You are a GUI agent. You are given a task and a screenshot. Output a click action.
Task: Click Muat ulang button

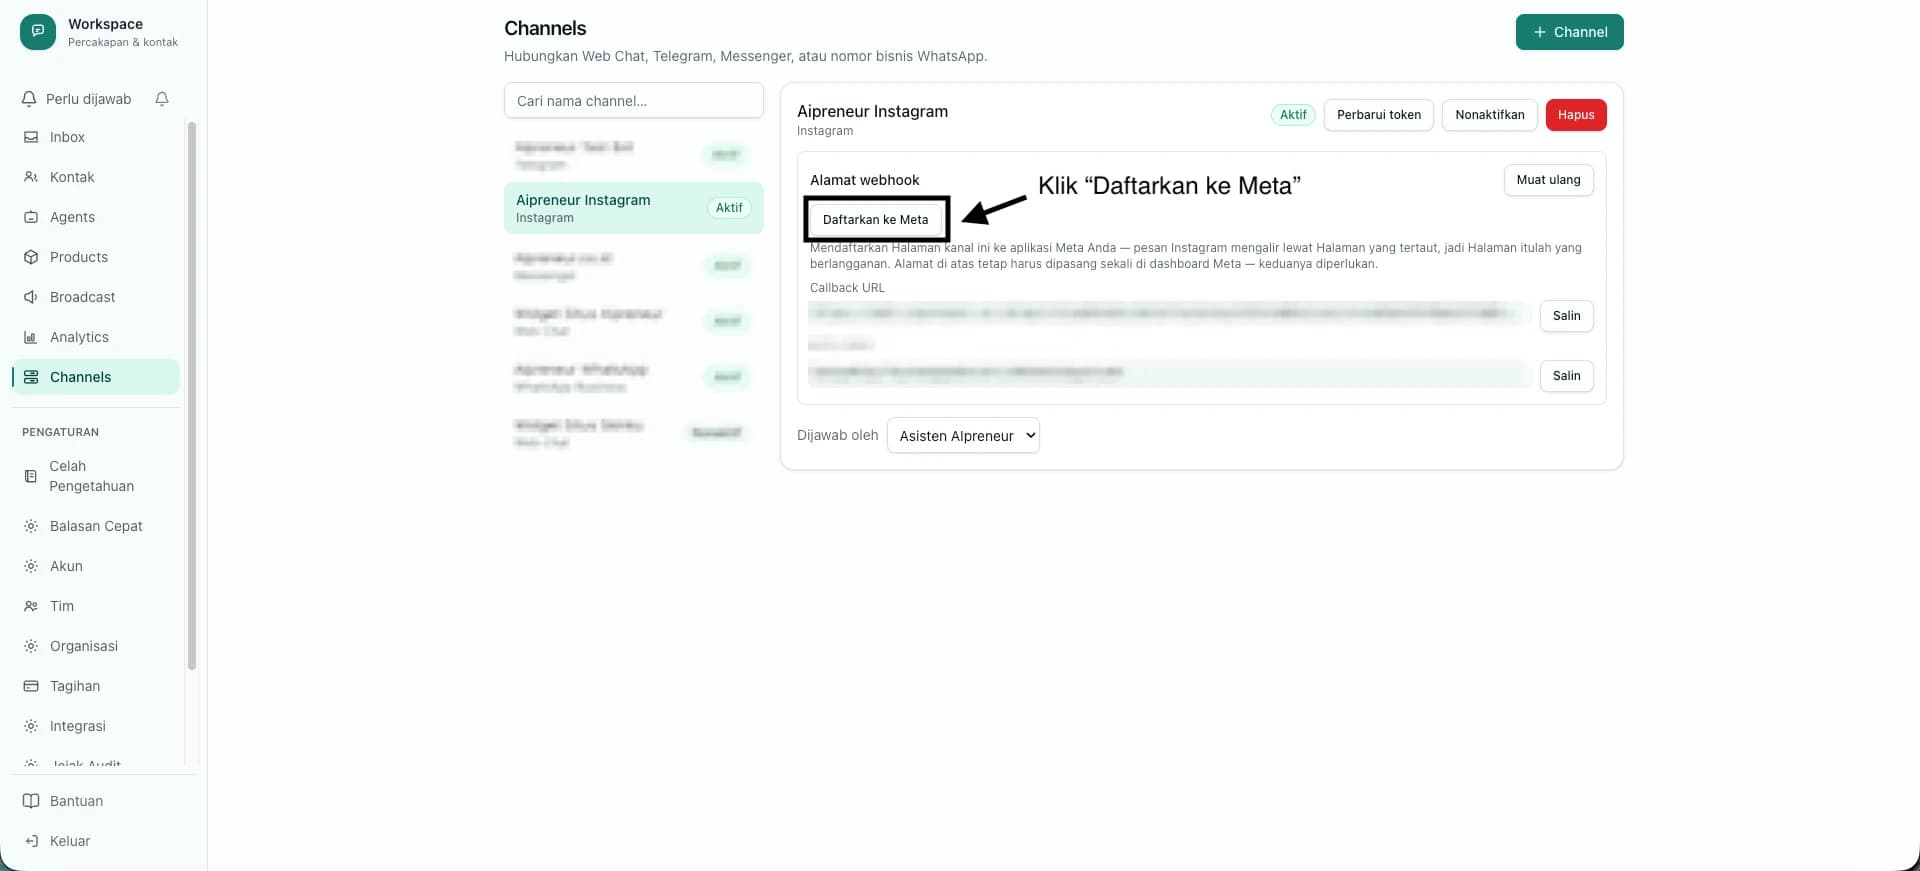[x=1548, y=180]
